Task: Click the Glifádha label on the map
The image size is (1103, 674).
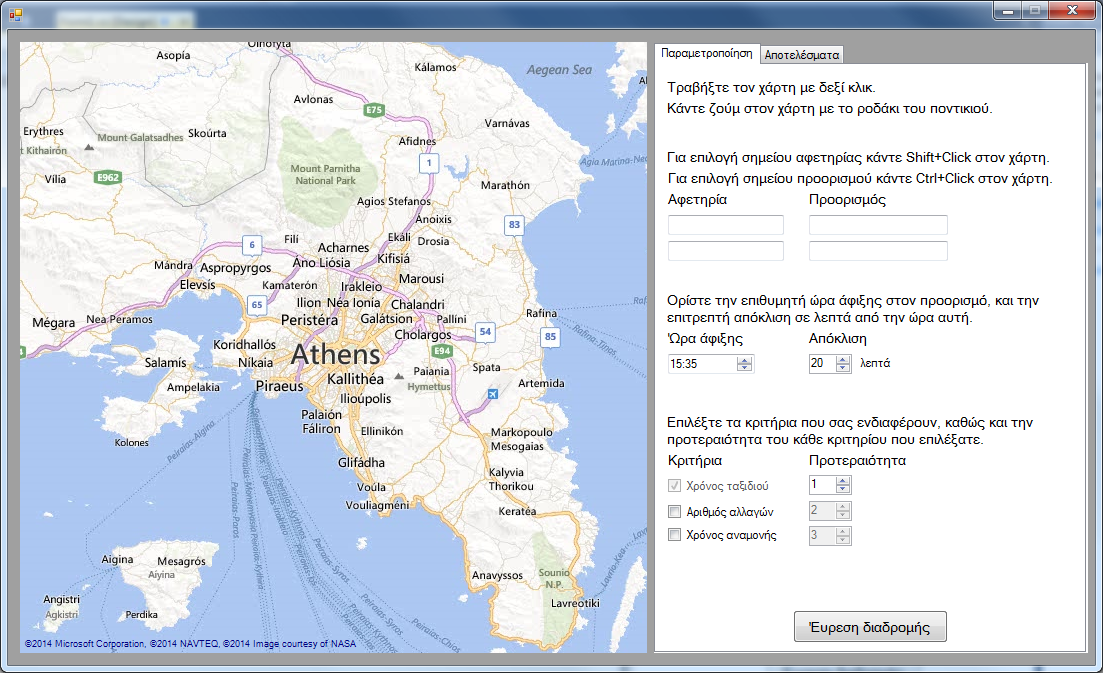Action: [361, 462]
